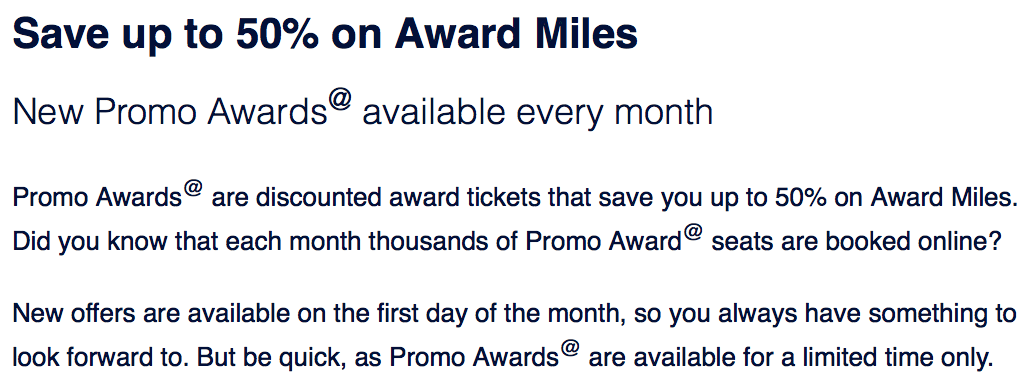Click the @ superscript before 'seats are booked online'
1034x392 pixels.
tap(693, 234)
